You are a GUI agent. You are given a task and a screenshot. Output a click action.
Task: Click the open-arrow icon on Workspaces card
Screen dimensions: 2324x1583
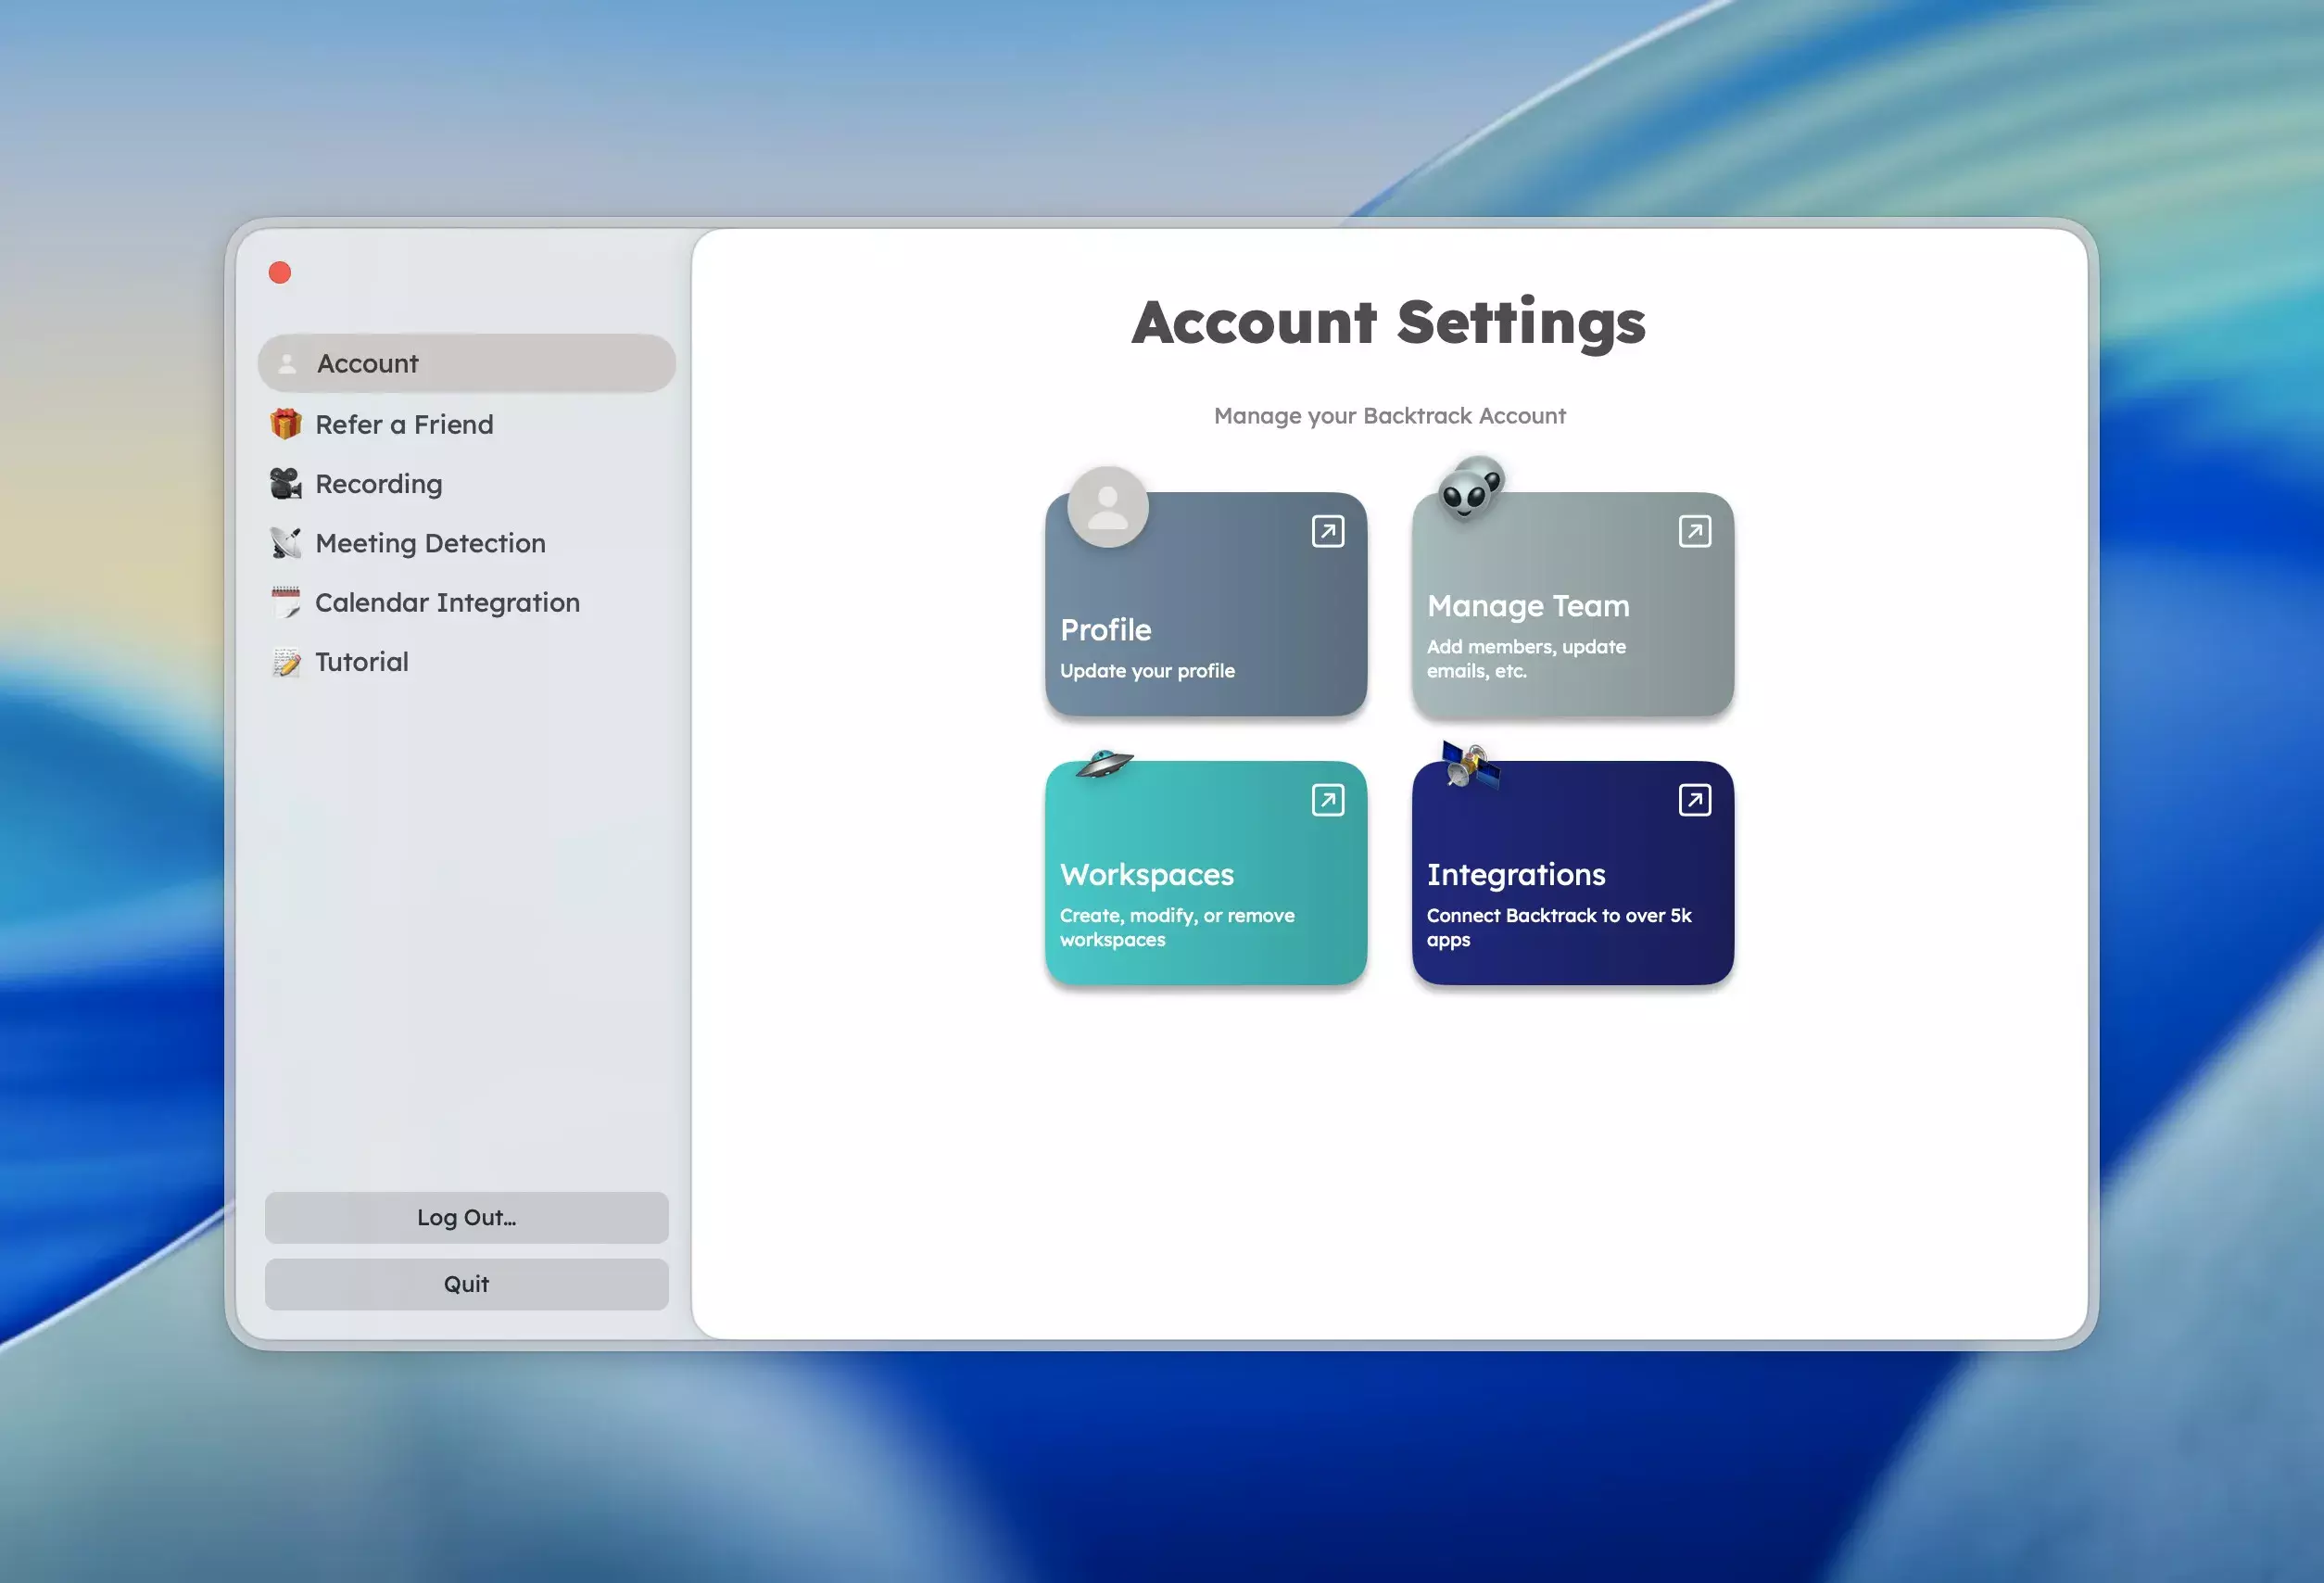tap(1327, 800)
